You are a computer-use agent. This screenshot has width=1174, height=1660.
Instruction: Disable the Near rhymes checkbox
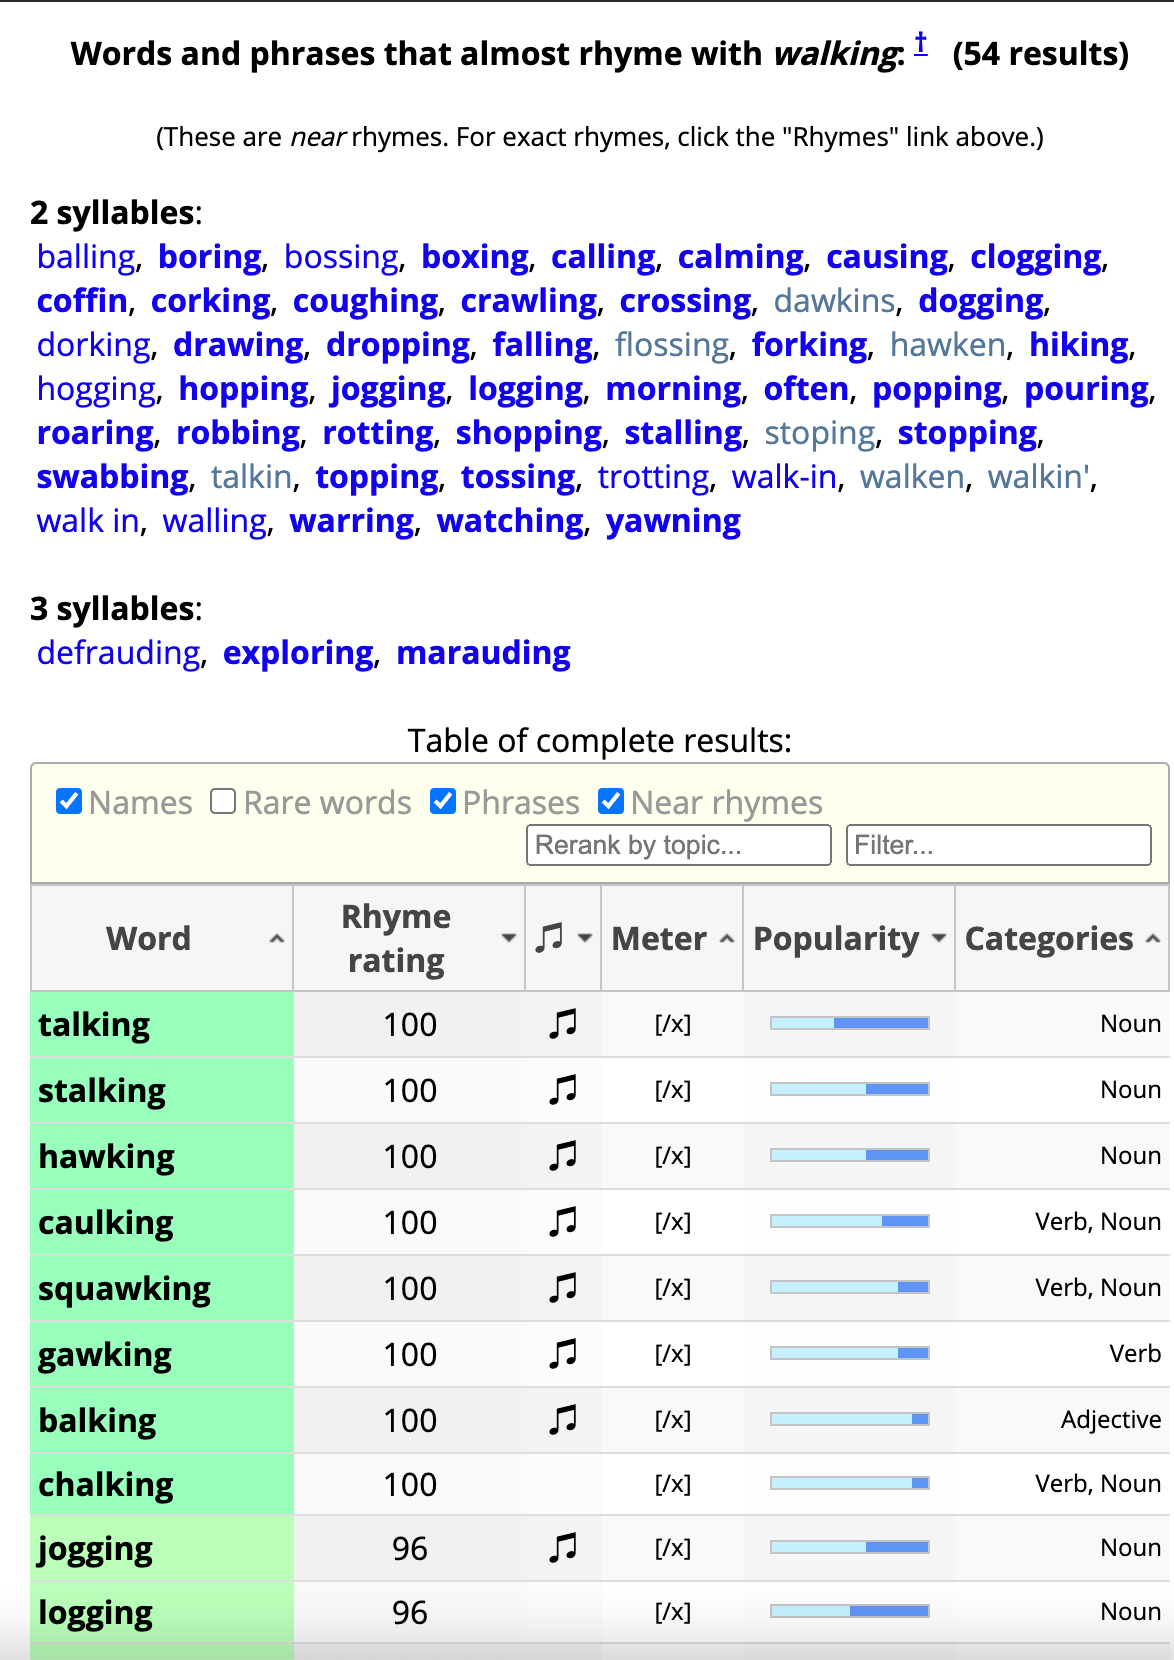(611, 801)
